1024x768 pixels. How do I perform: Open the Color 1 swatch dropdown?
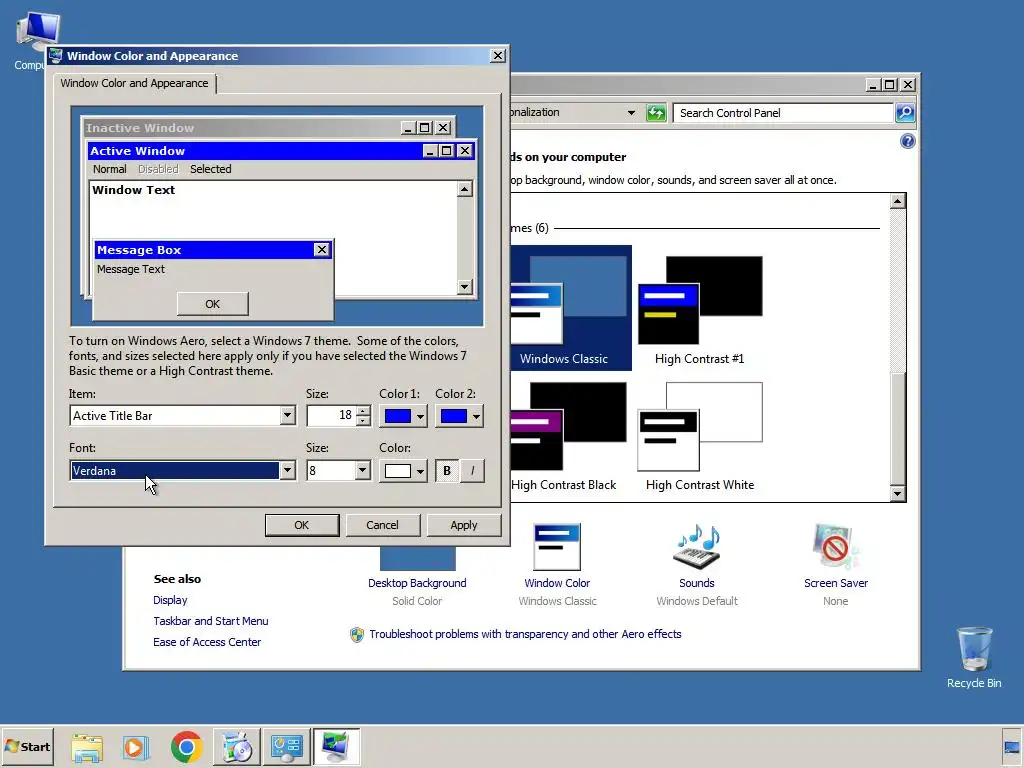(404, 416)
